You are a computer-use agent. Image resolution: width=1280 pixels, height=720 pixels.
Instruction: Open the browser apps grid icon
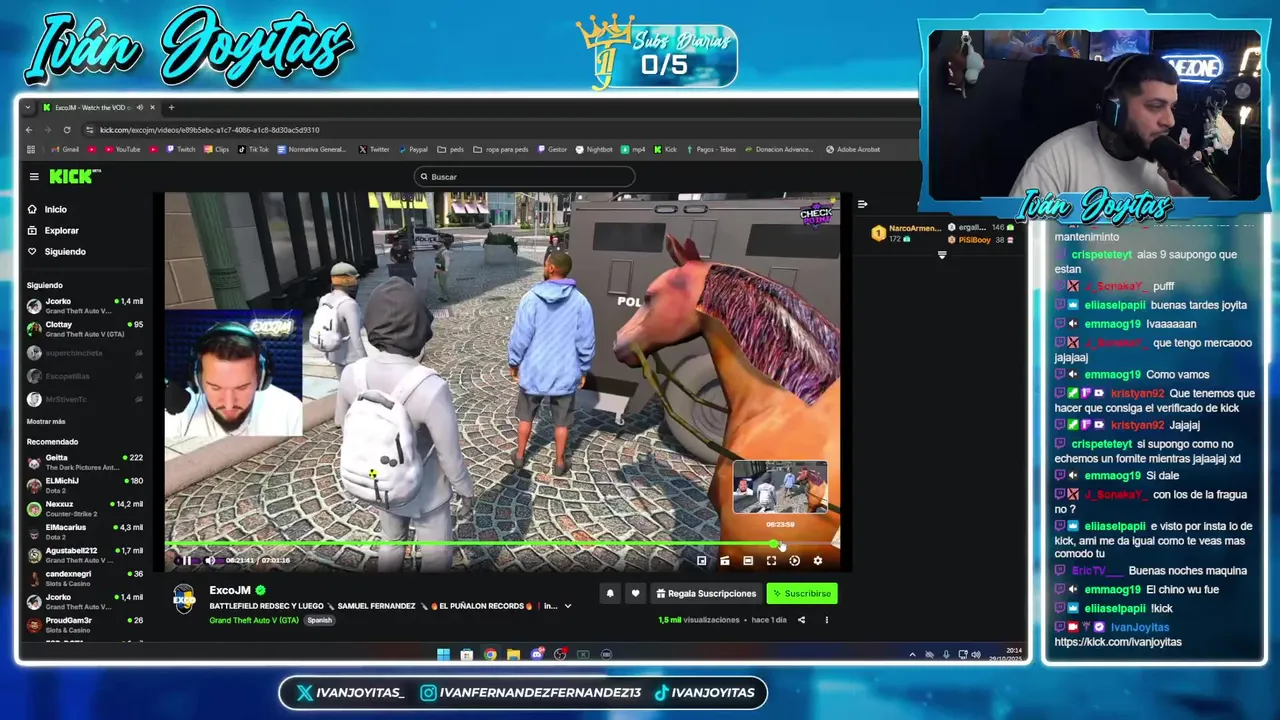pos(30,150)
